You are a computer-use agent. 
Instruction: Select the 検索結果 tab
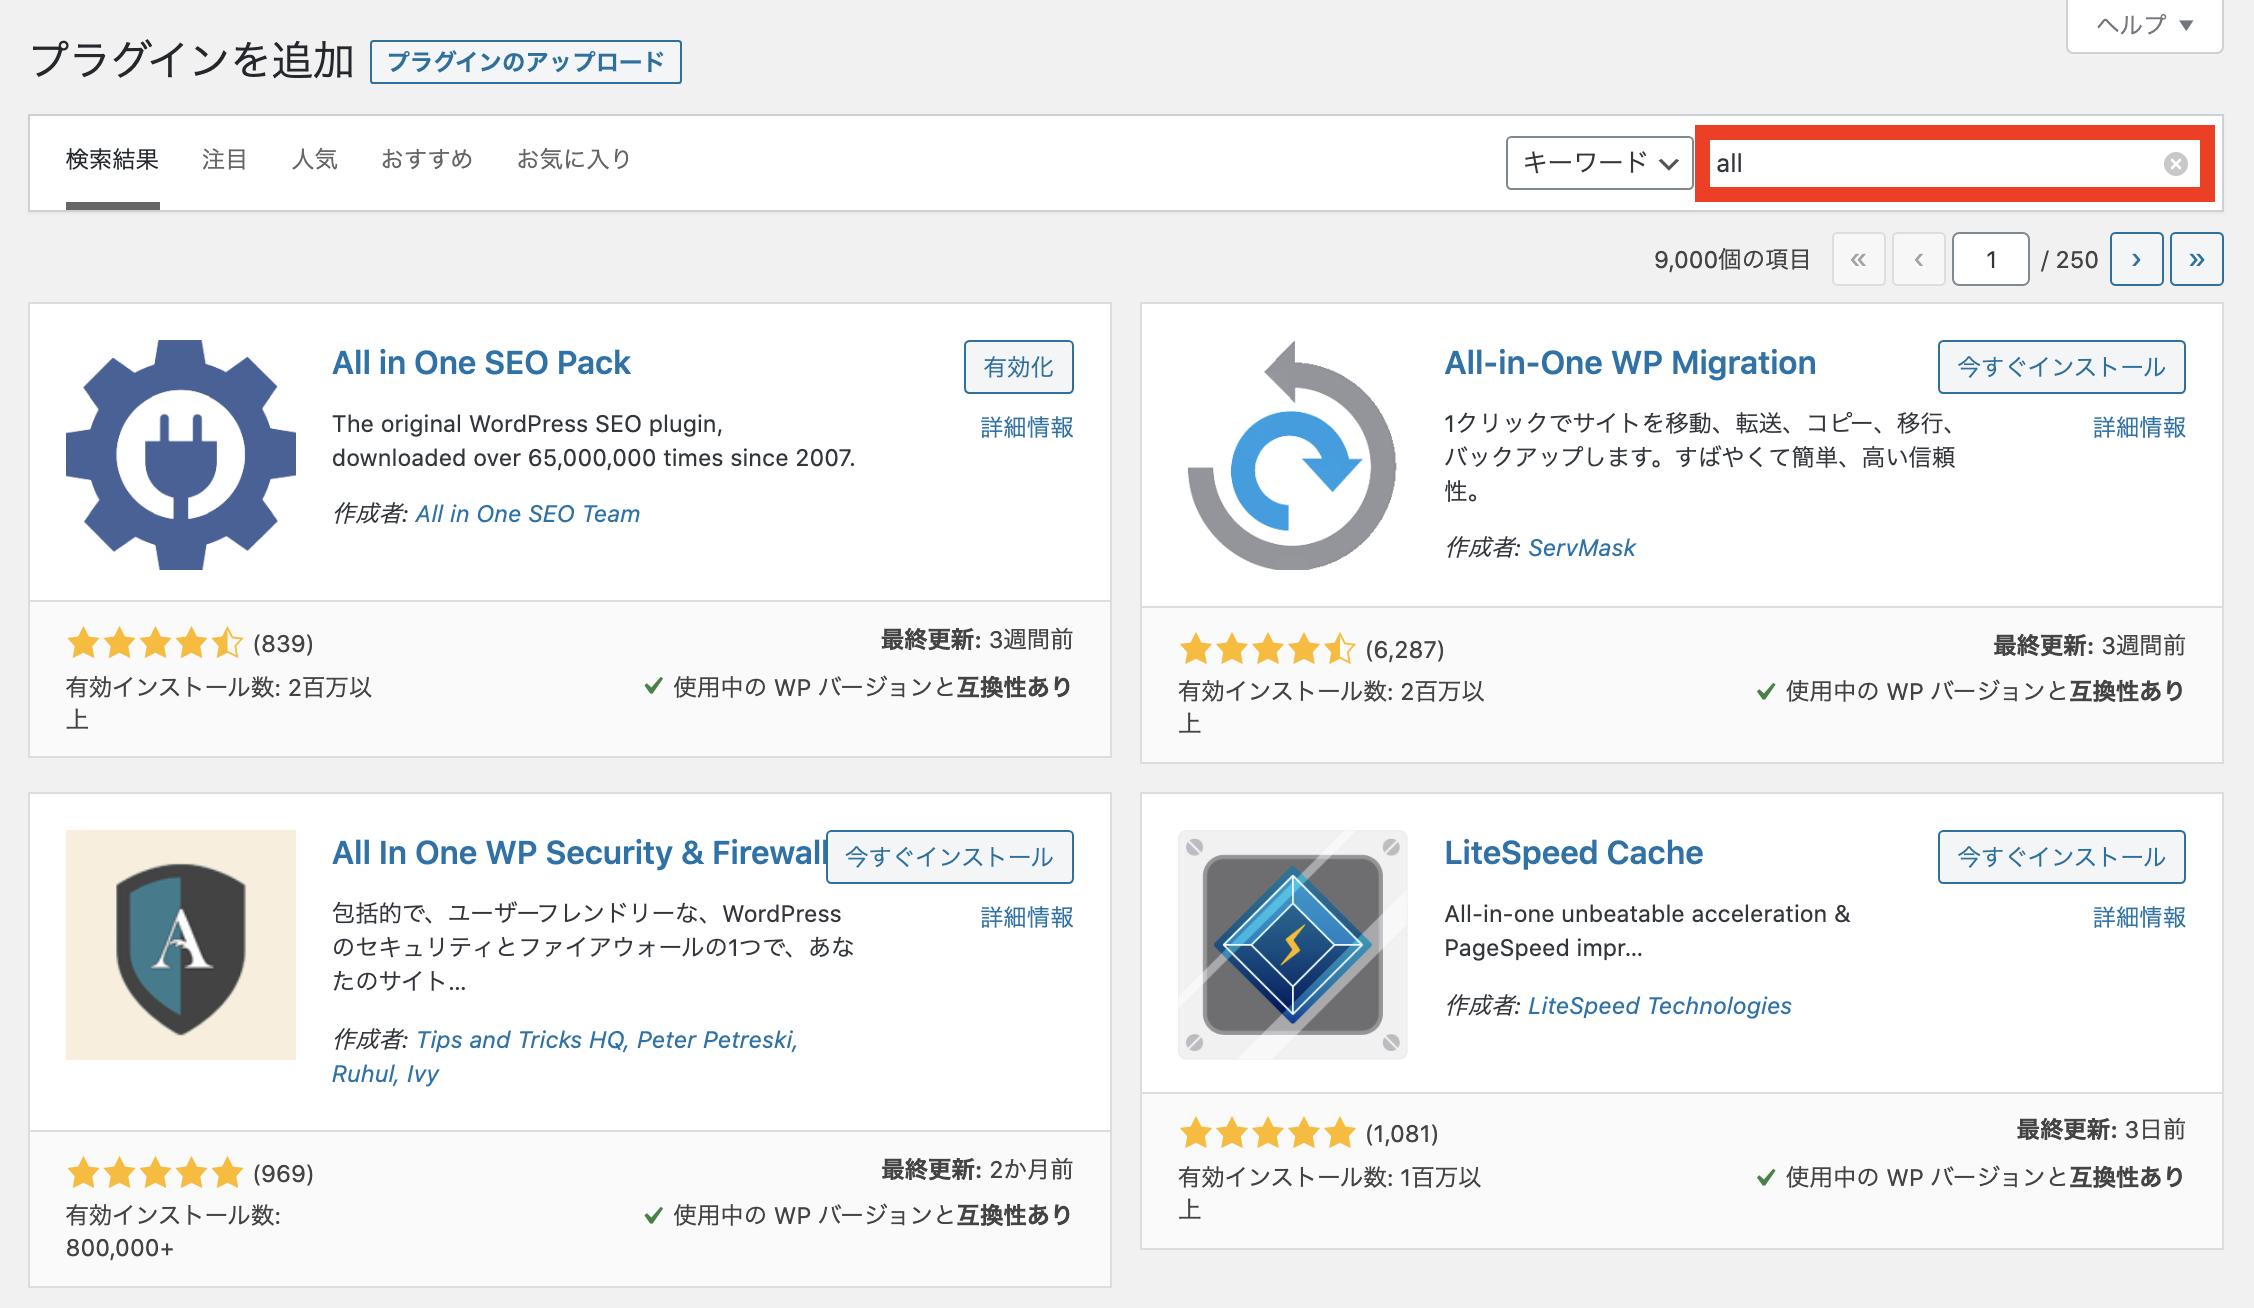click(x=113, y=160)
